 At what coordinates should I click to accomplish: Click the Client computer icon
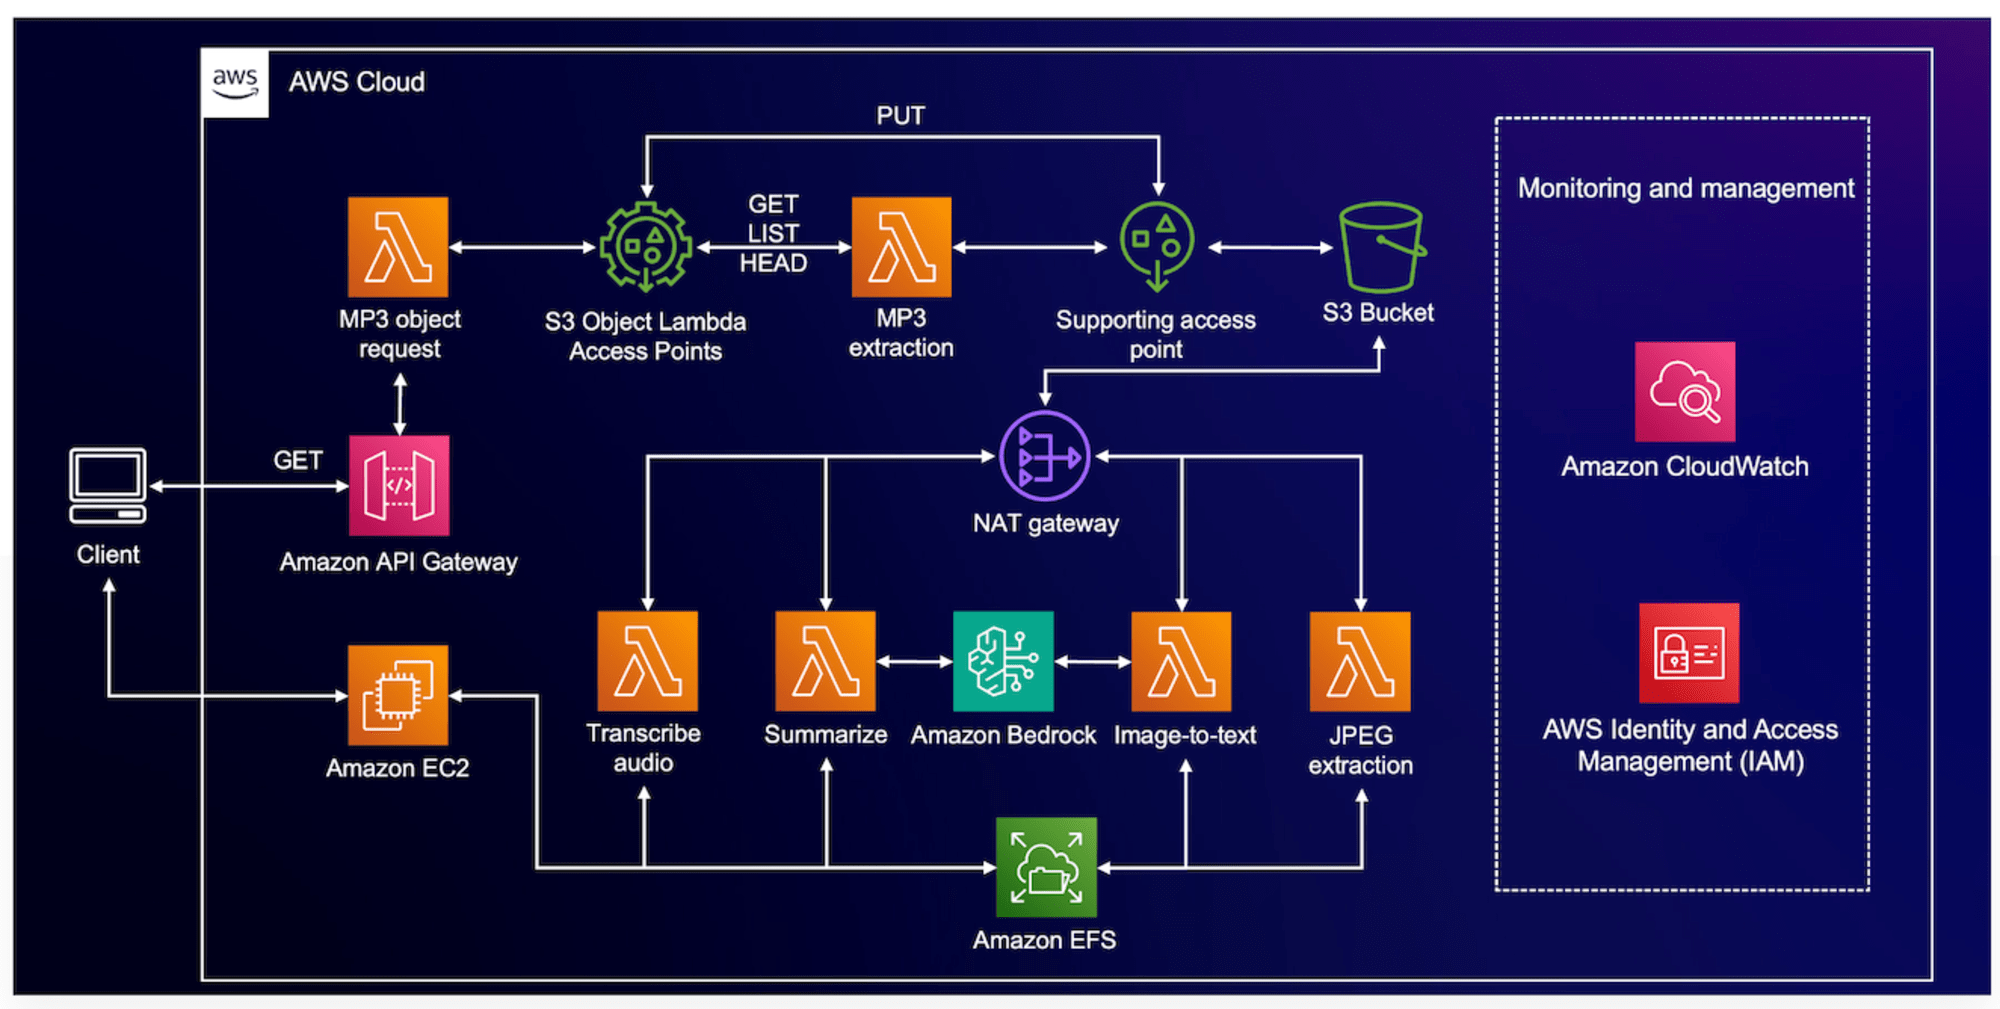[108, 486]
